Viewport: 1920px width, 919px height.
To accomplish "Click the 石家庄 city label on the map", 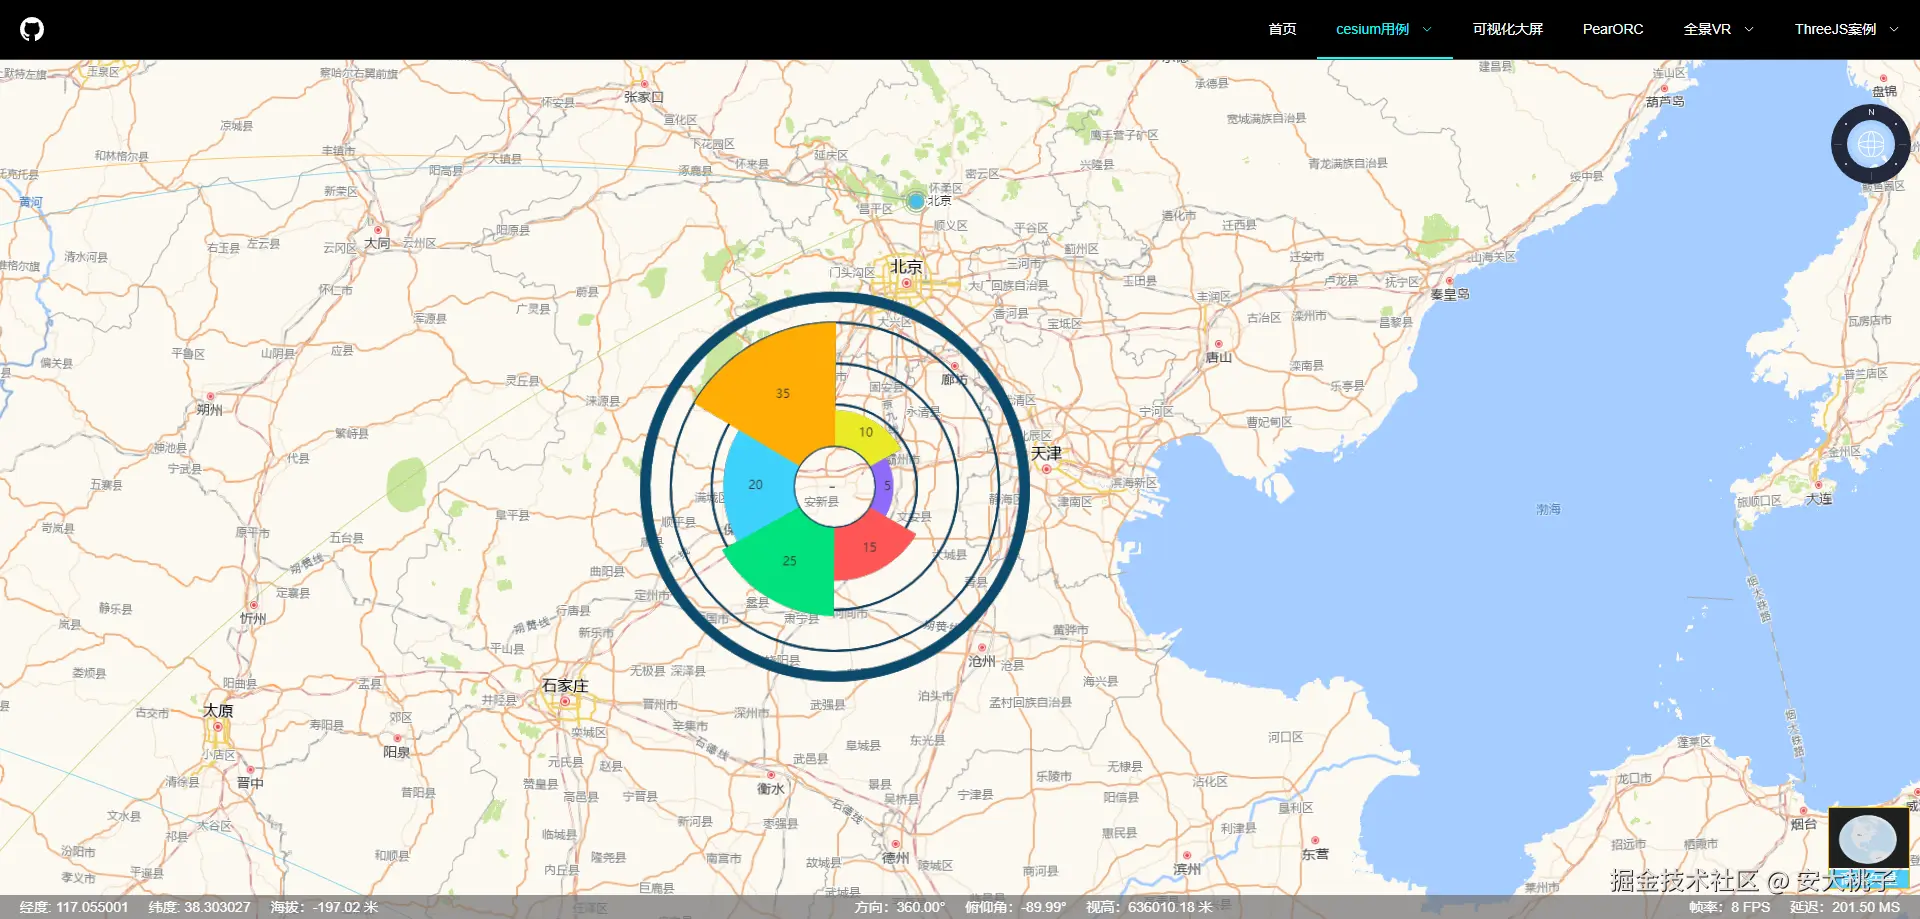I will pos(565,685).
